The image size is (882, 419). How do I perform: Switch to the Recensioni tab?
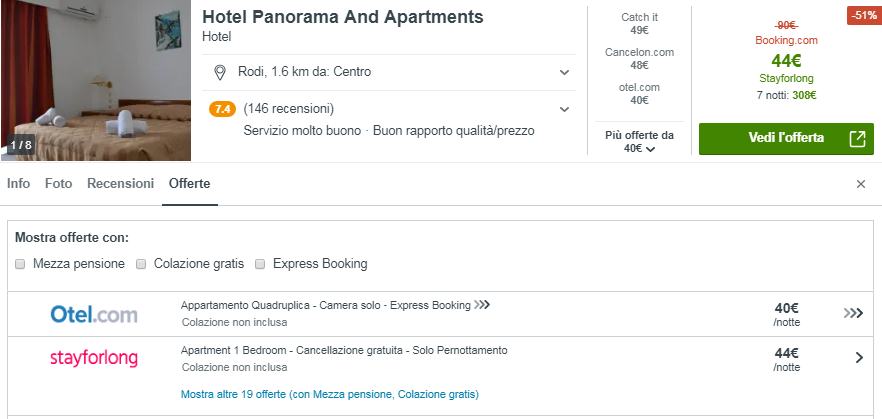pos(120,184)
